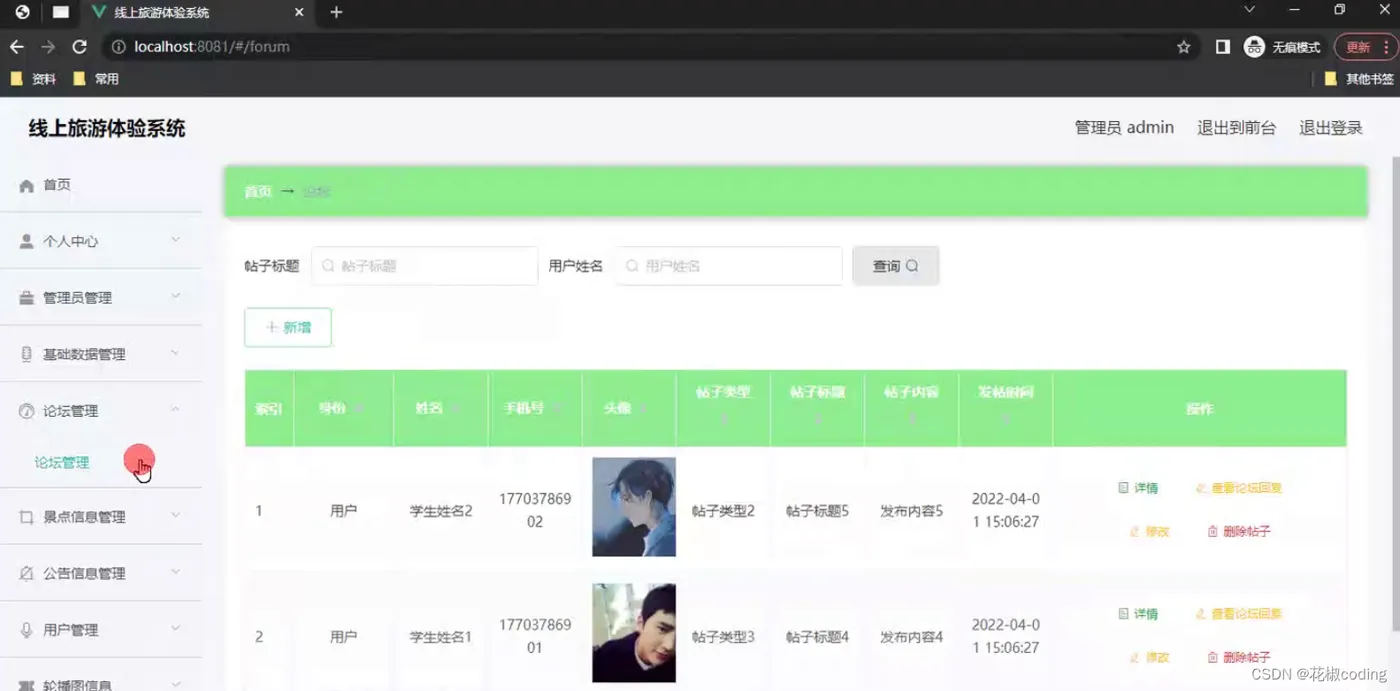Click the browser reload page icon
This screenshot has height=691, width=1400.
click(79, 47)
